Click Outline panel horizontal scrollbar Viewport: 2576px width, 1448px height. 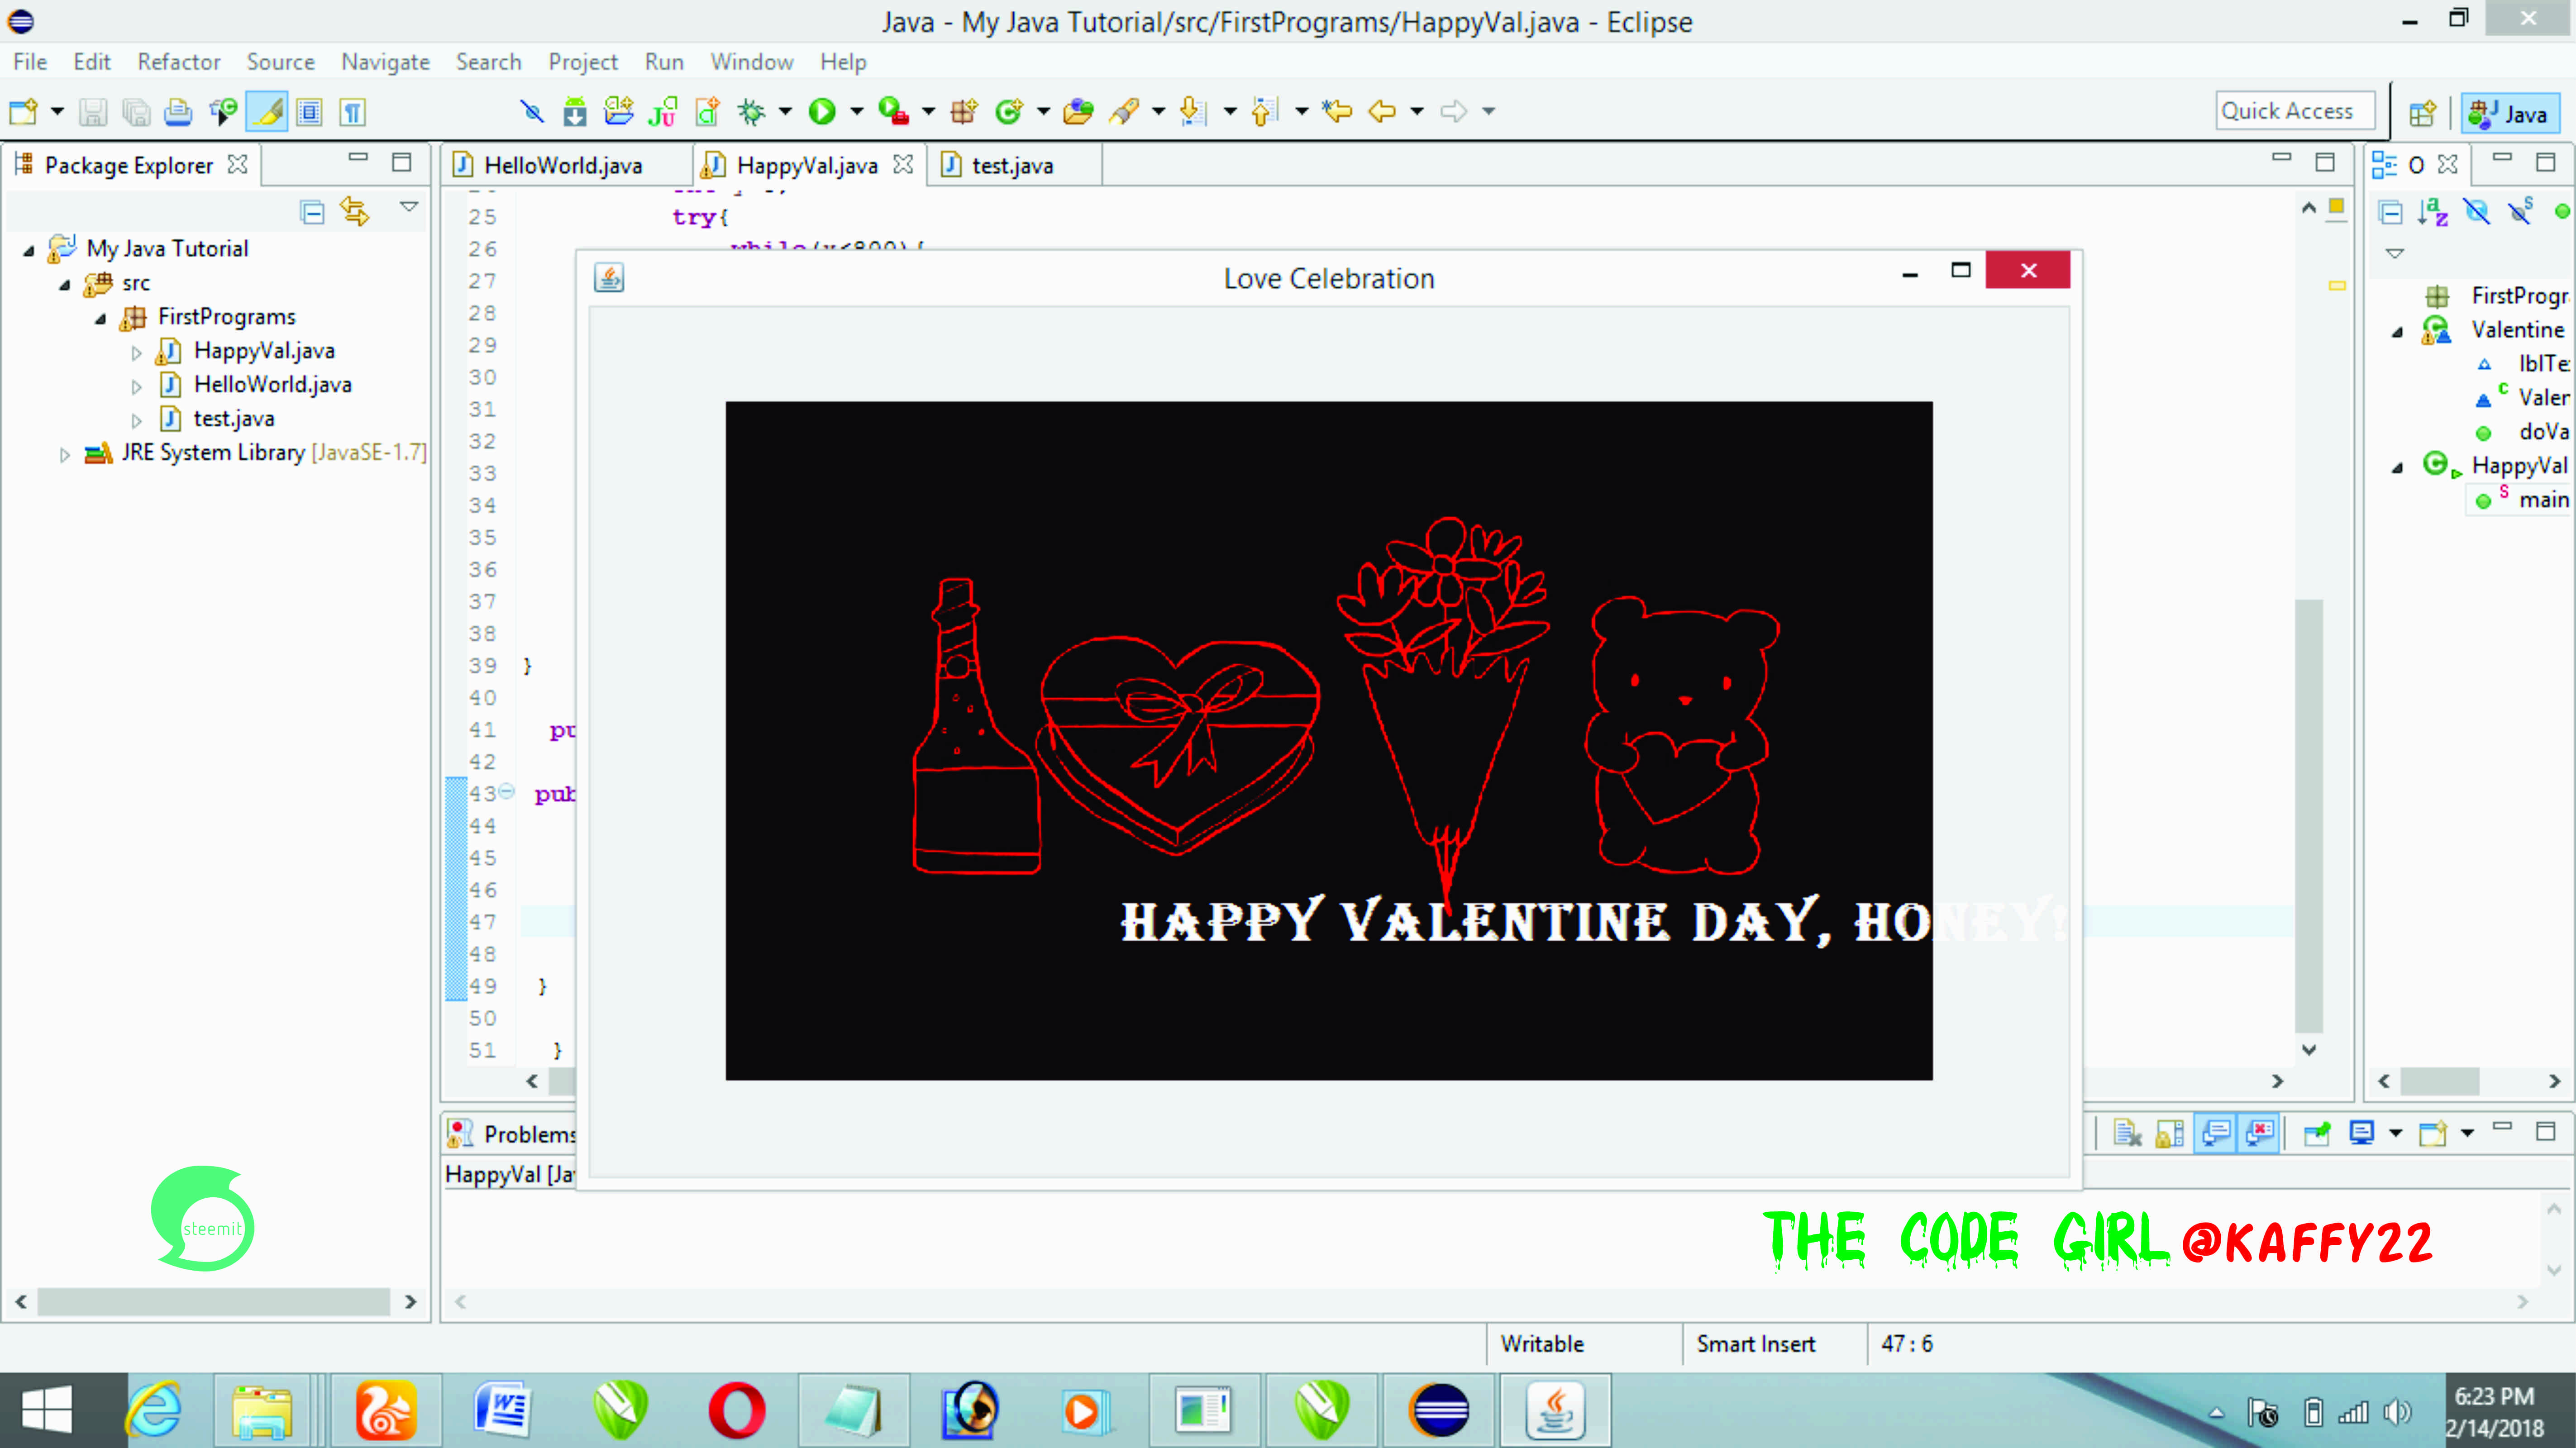tap(2440, 1081)
